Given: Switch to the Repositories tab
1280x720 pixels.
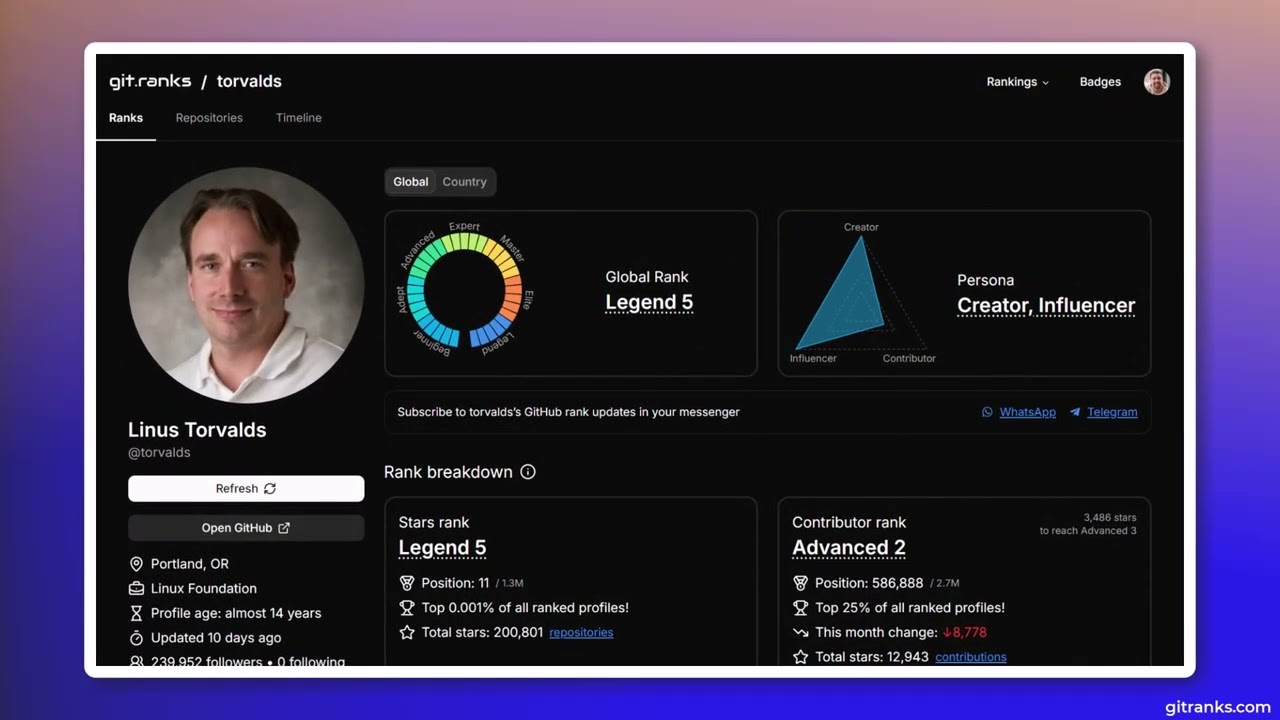Looking at the screenshot, I should tap(209, 118).
